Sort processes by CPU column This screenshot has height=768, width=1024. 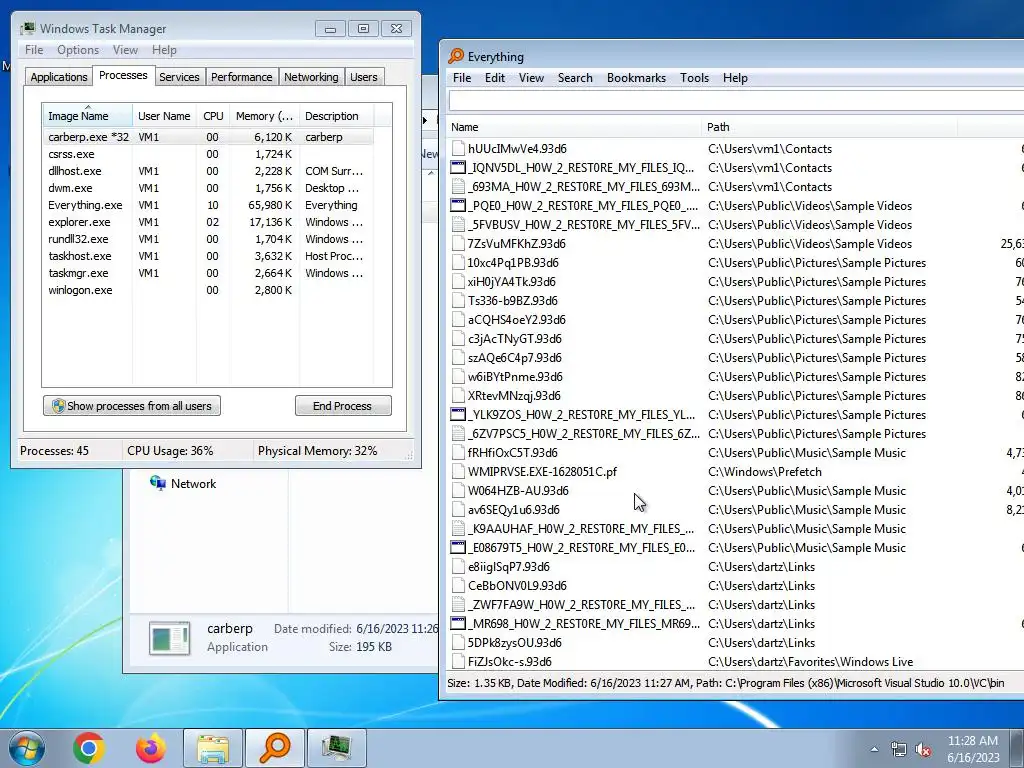click(x=213, y=116)
